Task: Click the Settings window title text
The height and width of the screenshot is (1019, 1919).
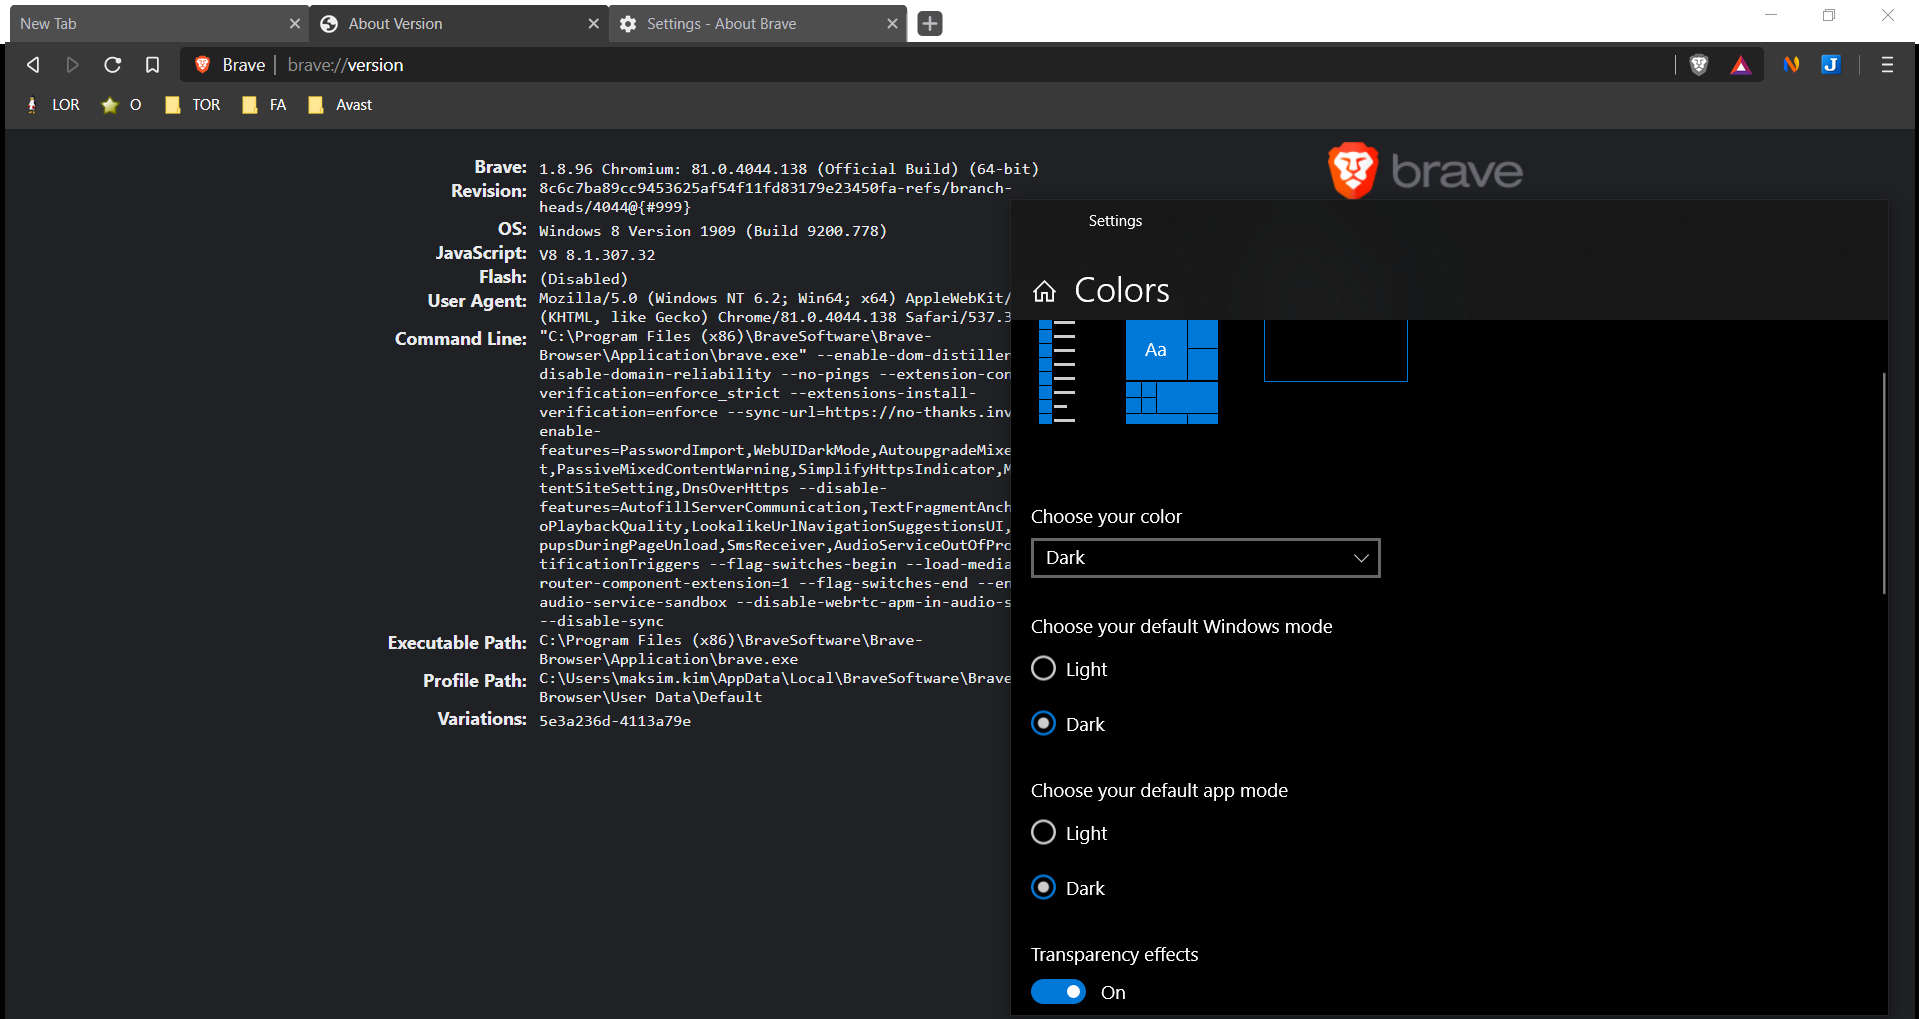Action: [x=1115, y=221]
